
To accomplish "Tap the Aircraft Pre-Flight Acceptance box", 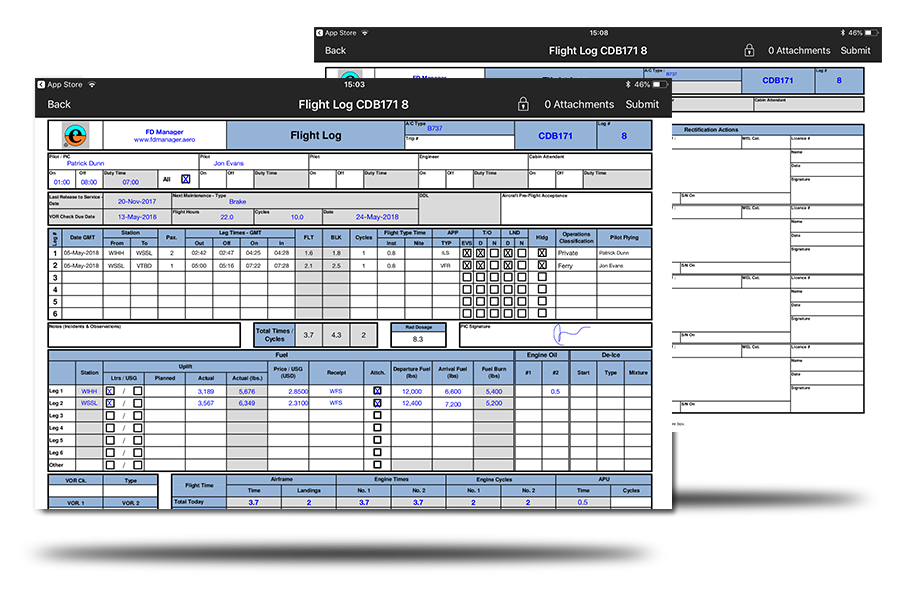I will coord(576,208).
